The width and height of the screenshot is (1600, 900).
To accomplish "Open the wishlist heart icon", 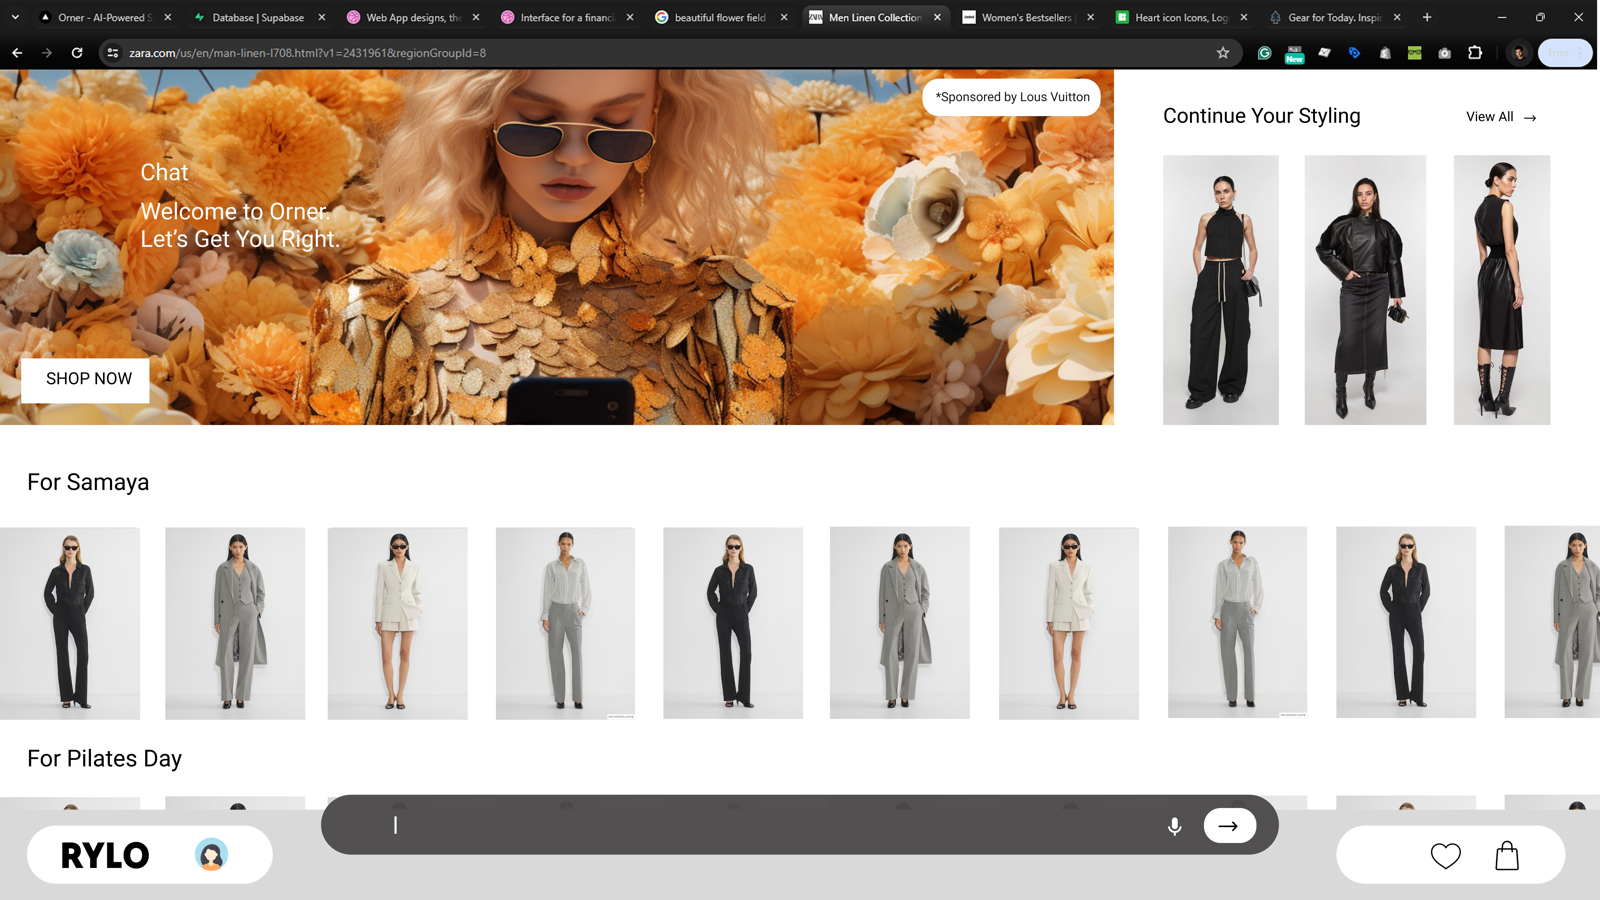I will pyautogui.click(x=1445, y=856).
